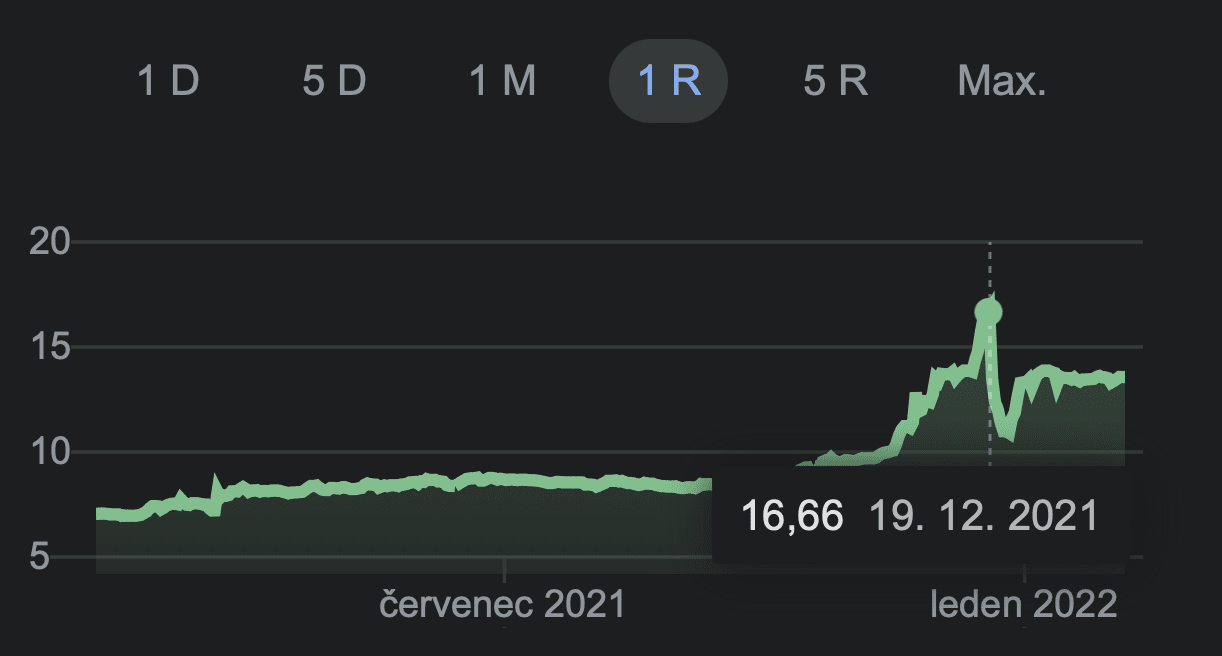The width and height of the screenshot is (1222, 656).
Task: Open the 5 R time range
Action: (835, 81)
